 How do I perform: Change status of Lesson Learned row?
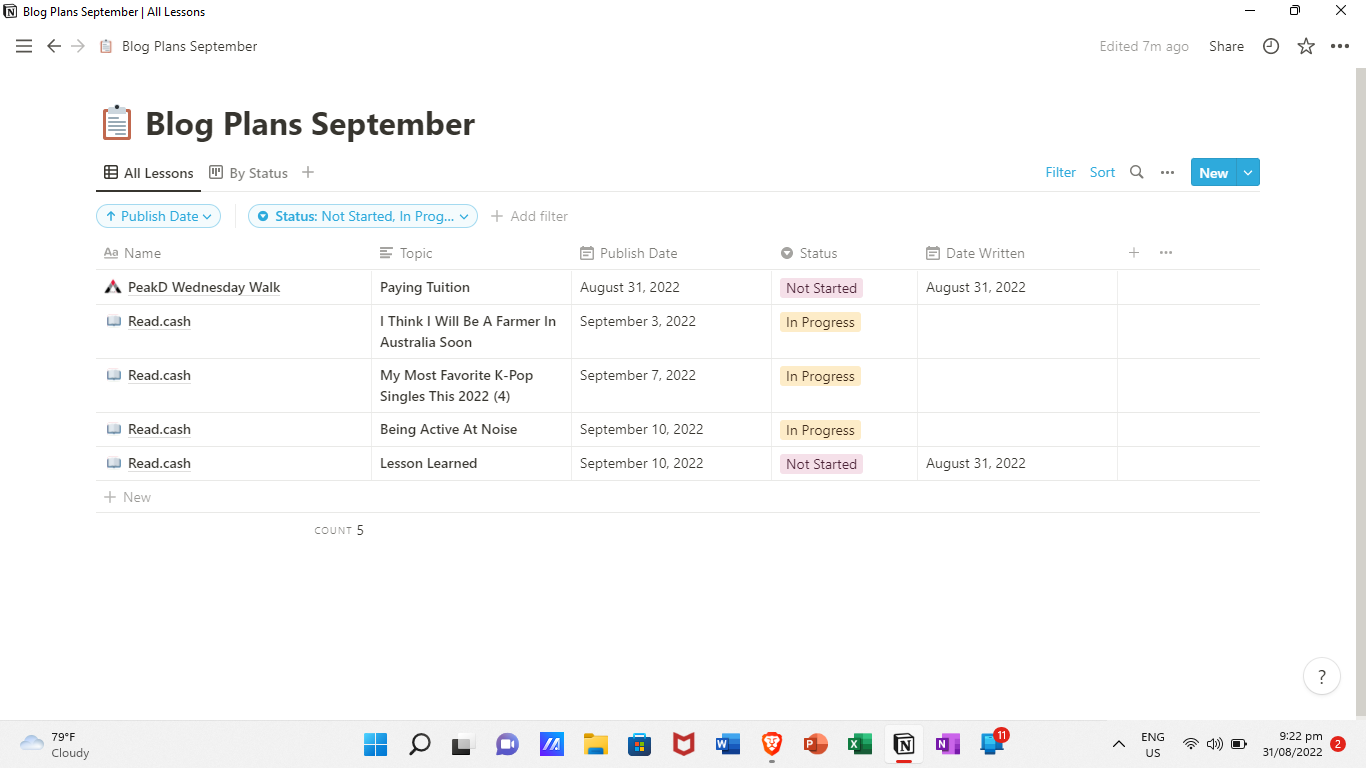(821, 464)
